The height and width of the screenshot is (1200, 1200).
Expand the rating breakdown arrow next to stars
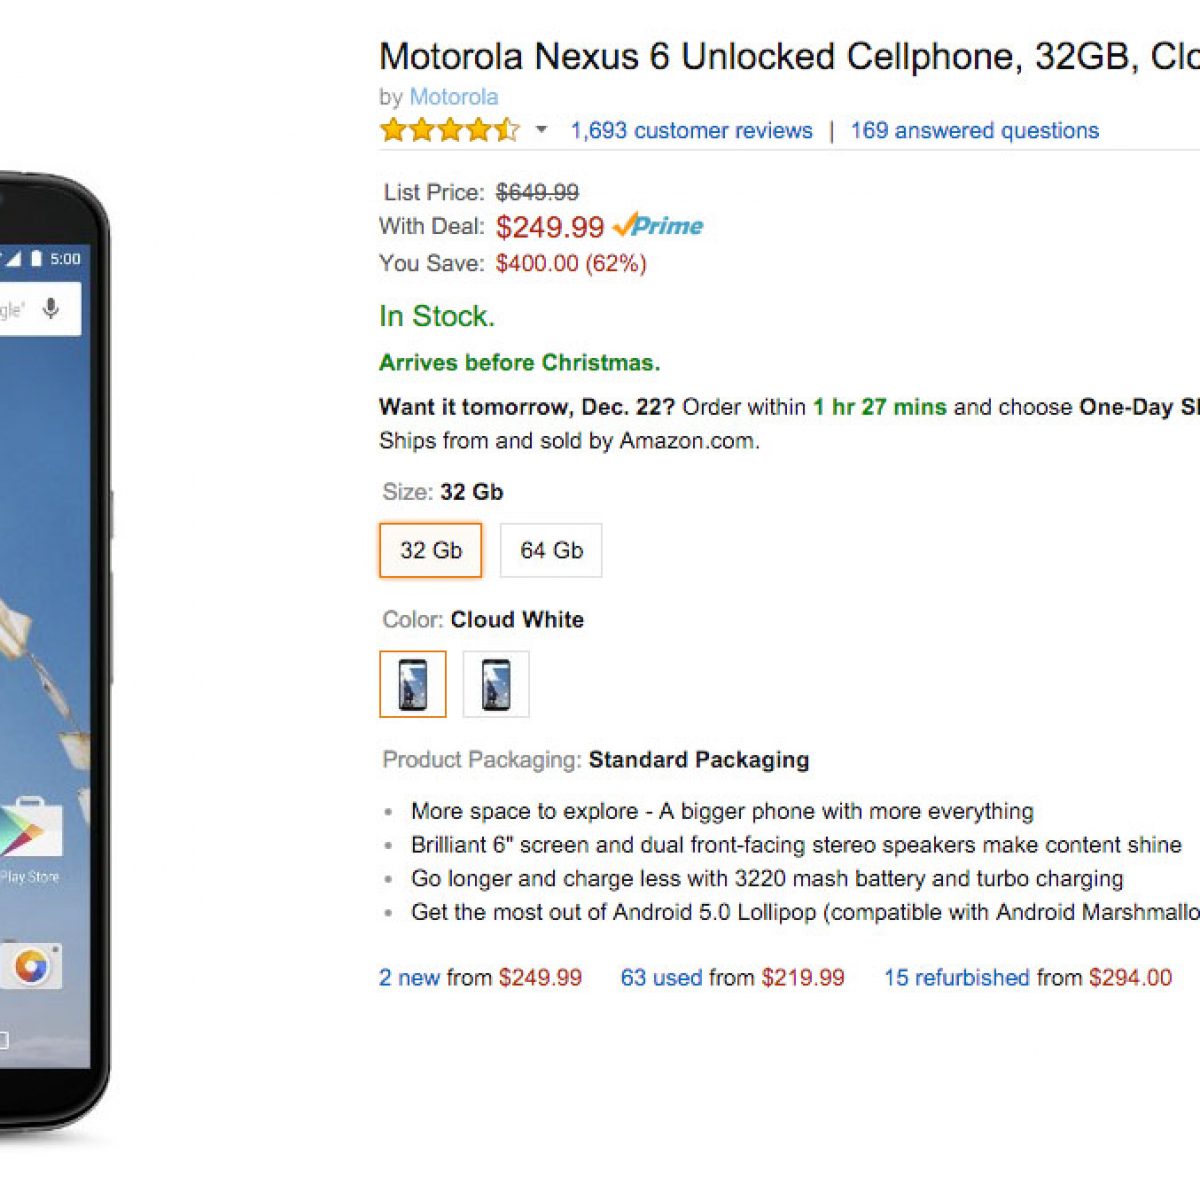click(x=541, y=130)
